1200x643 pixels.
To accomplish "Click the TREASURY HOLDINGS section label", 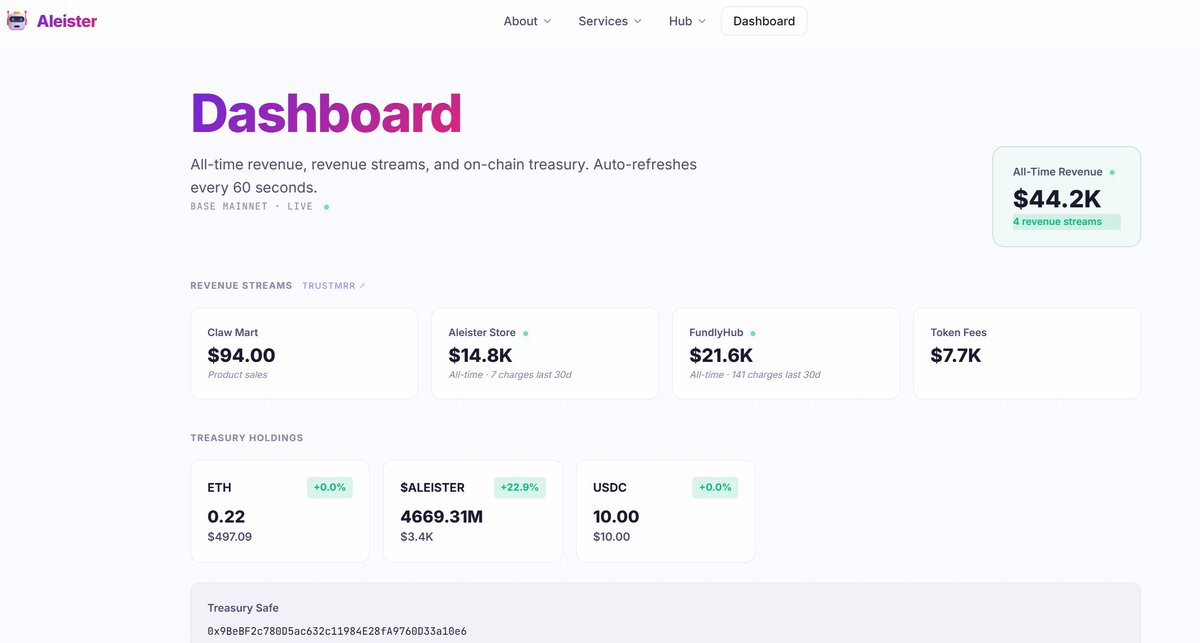I will pos(247,438).
